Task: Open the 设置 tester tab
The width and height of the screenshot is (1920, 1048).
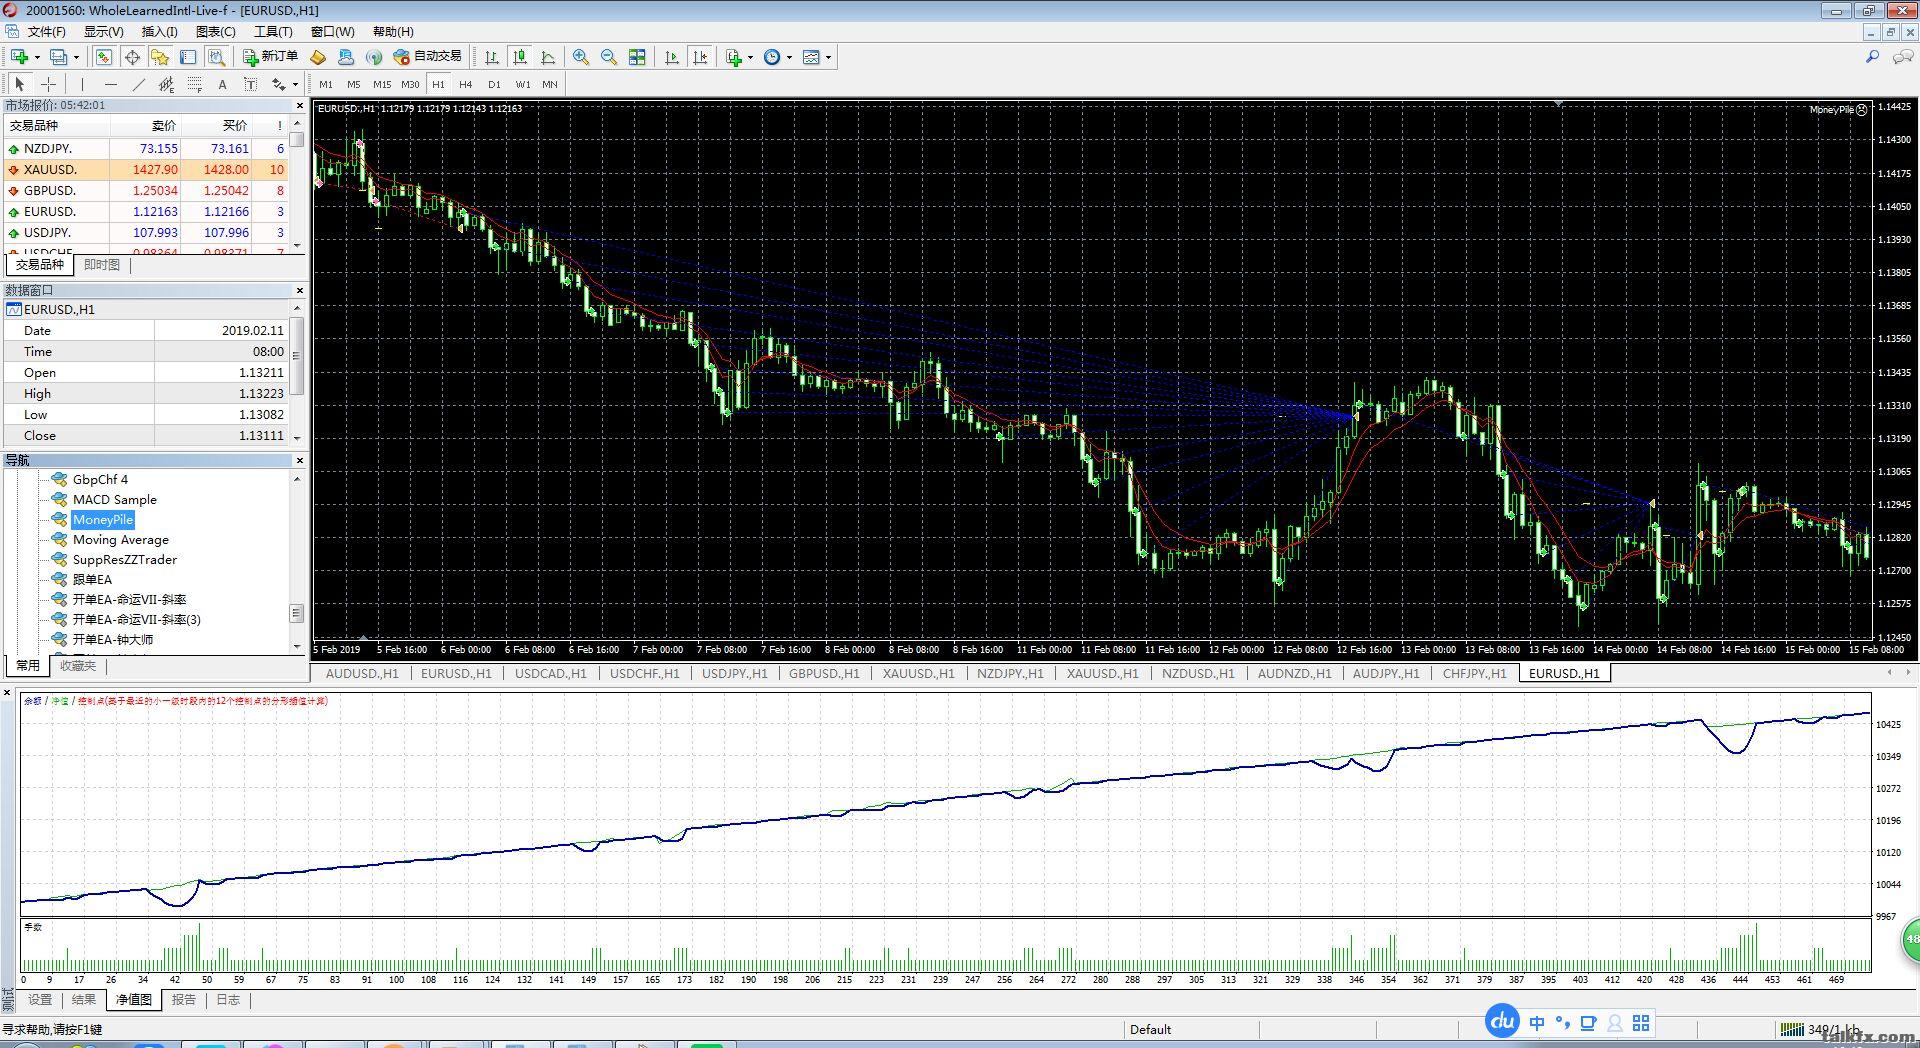Action: point(40,999)
